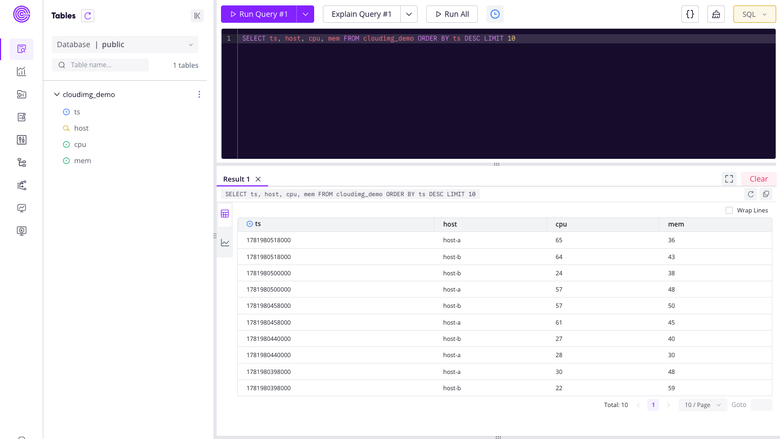Clear the query results
This screenshot has height=439, width=780.
pyautogui.click(x=759, y=179)
